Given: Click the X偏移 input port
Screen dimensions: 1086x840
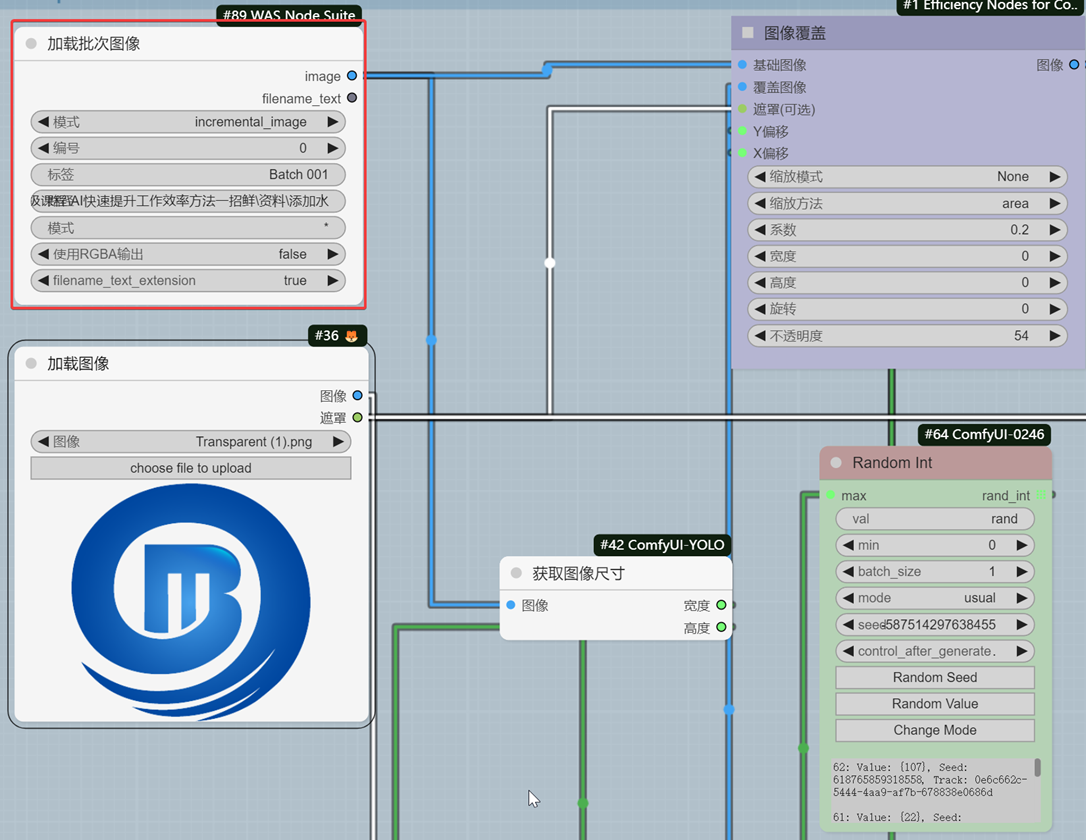Looking at the screenshot, I should click(x=742, y=153).
